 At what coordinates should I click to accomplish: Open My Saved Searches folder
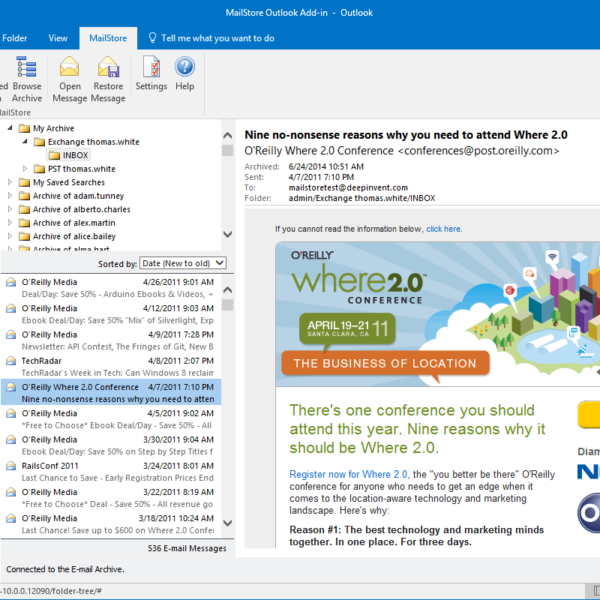[62, 182]
